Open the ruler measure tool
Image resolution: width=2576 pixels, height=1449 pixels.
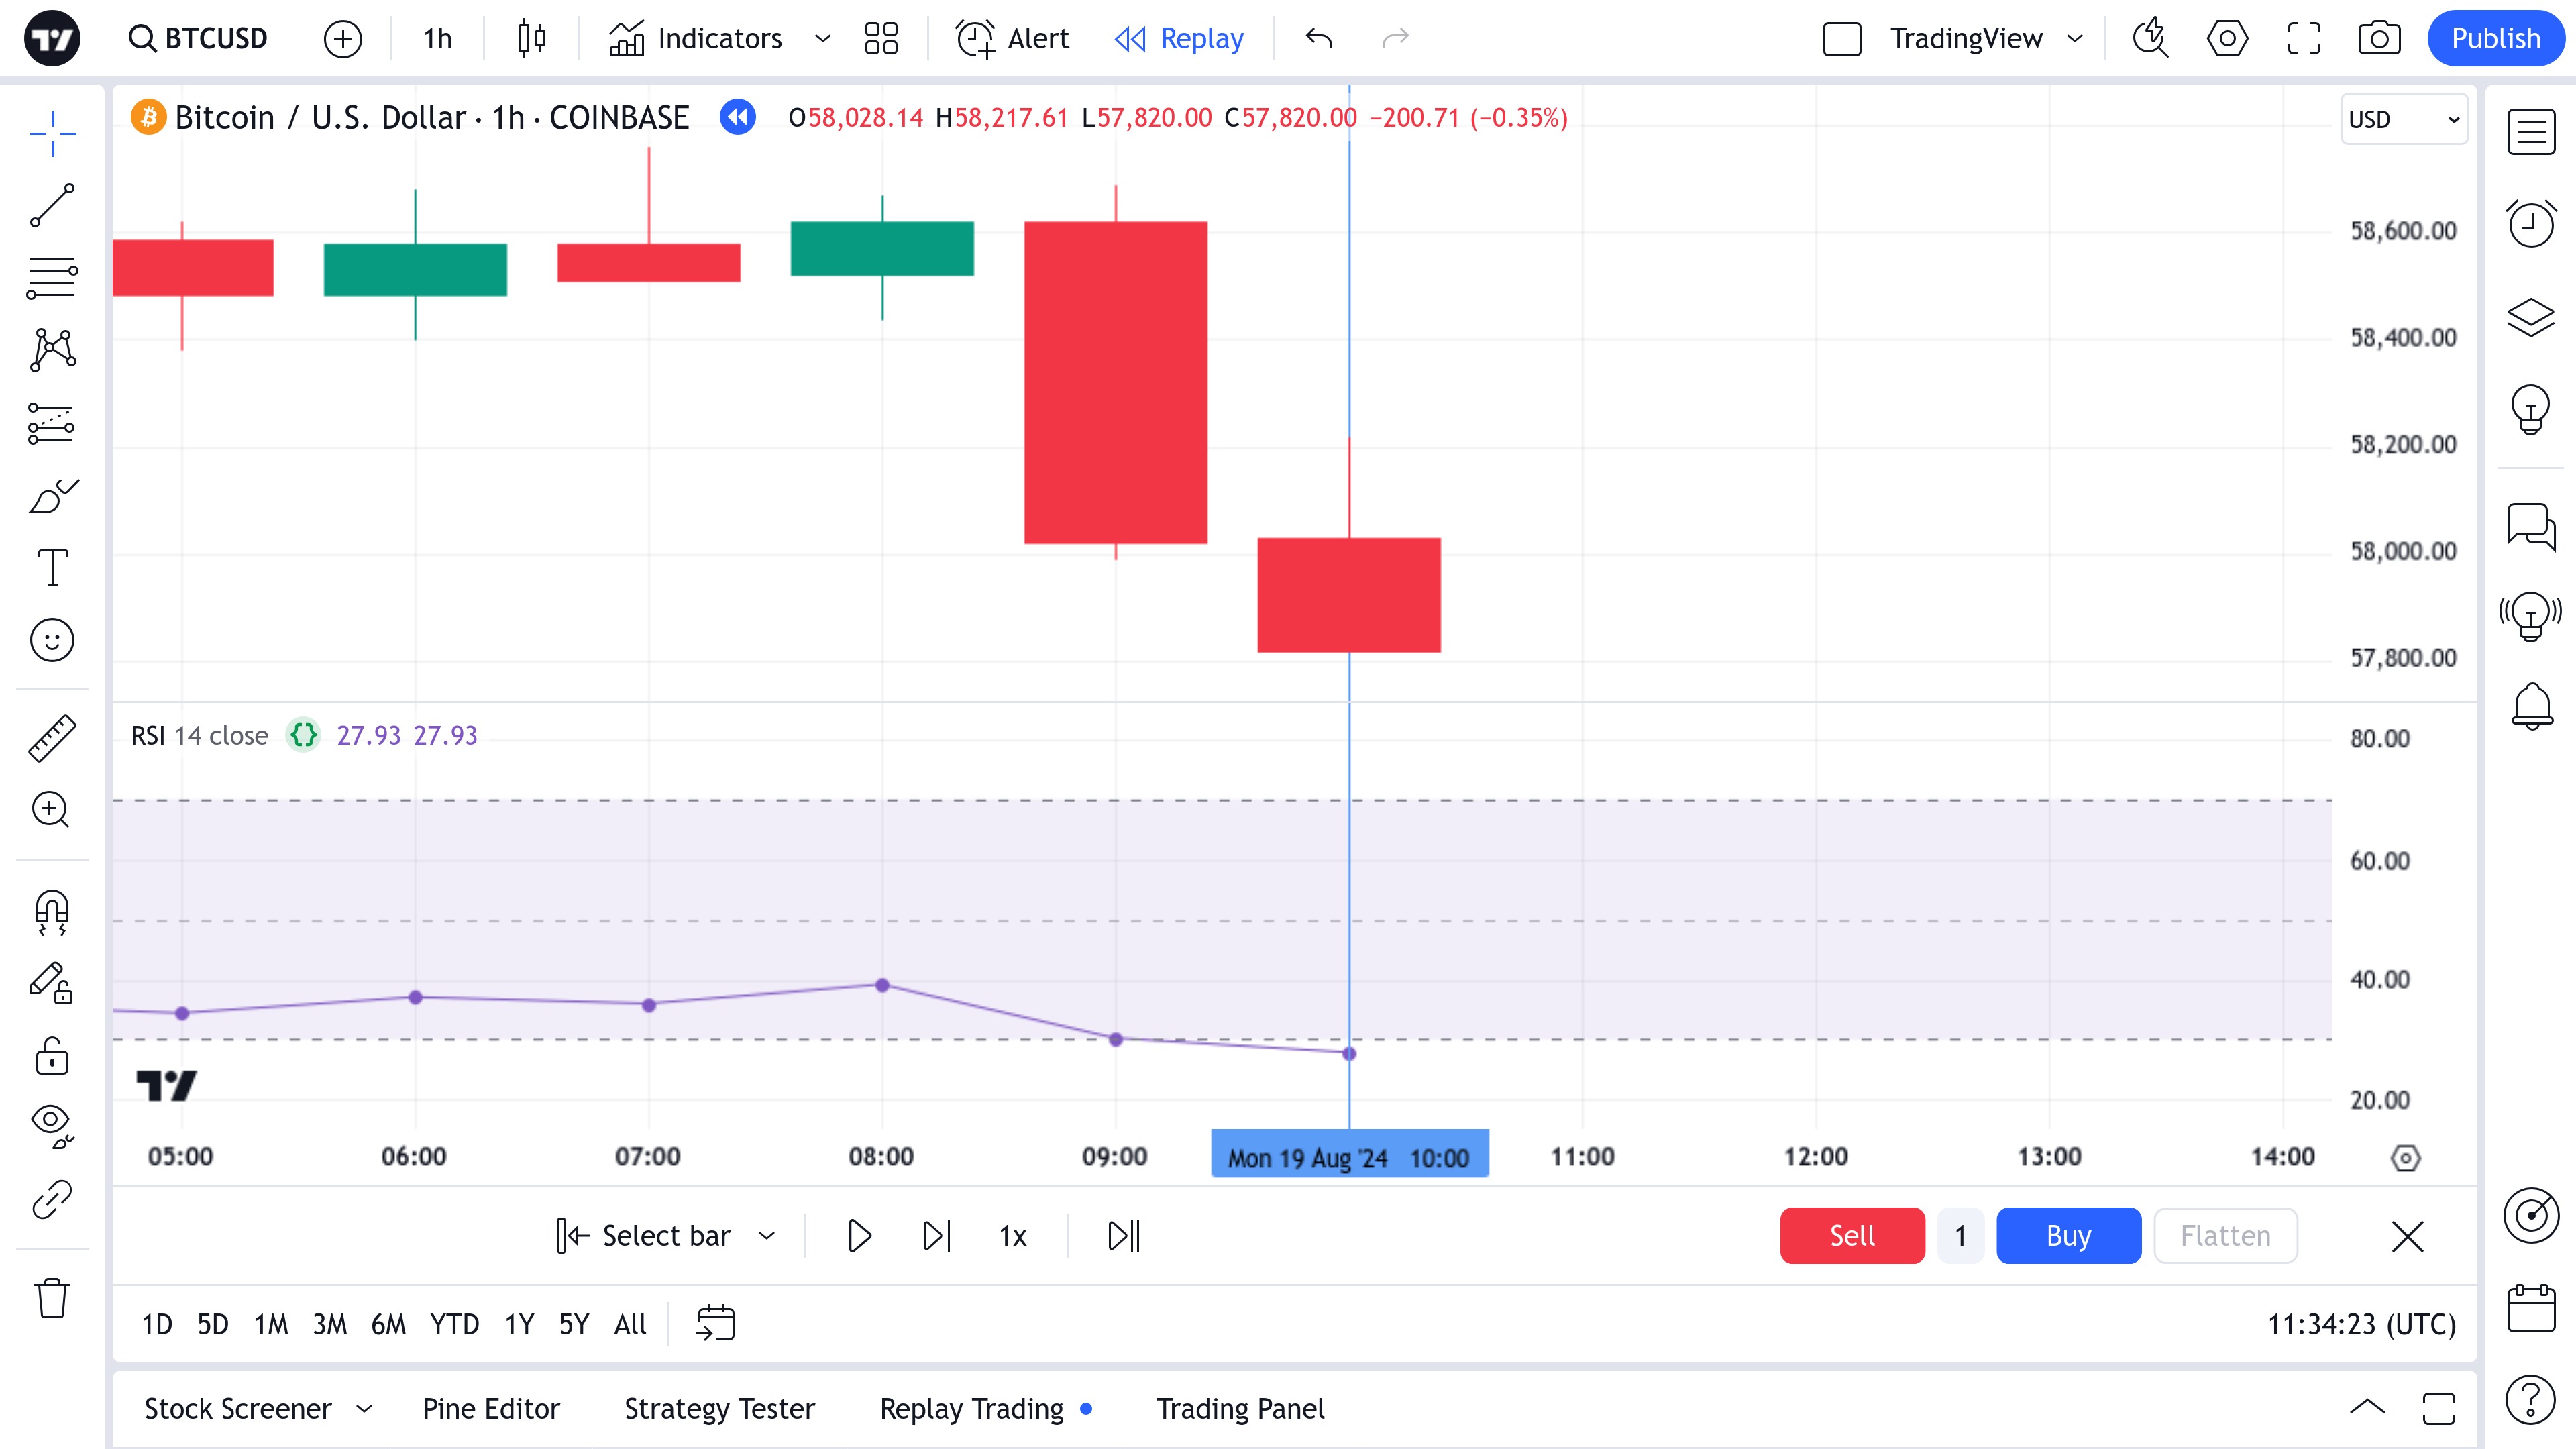coord(52,738)
